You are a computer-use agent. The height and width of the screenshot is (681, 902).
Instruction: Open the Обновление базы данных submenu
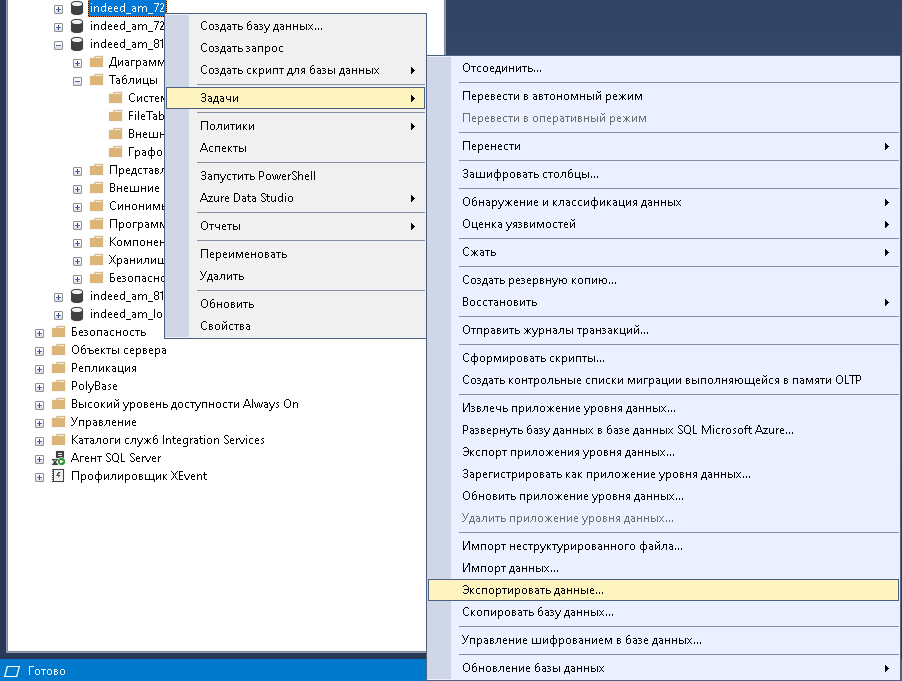532,668
